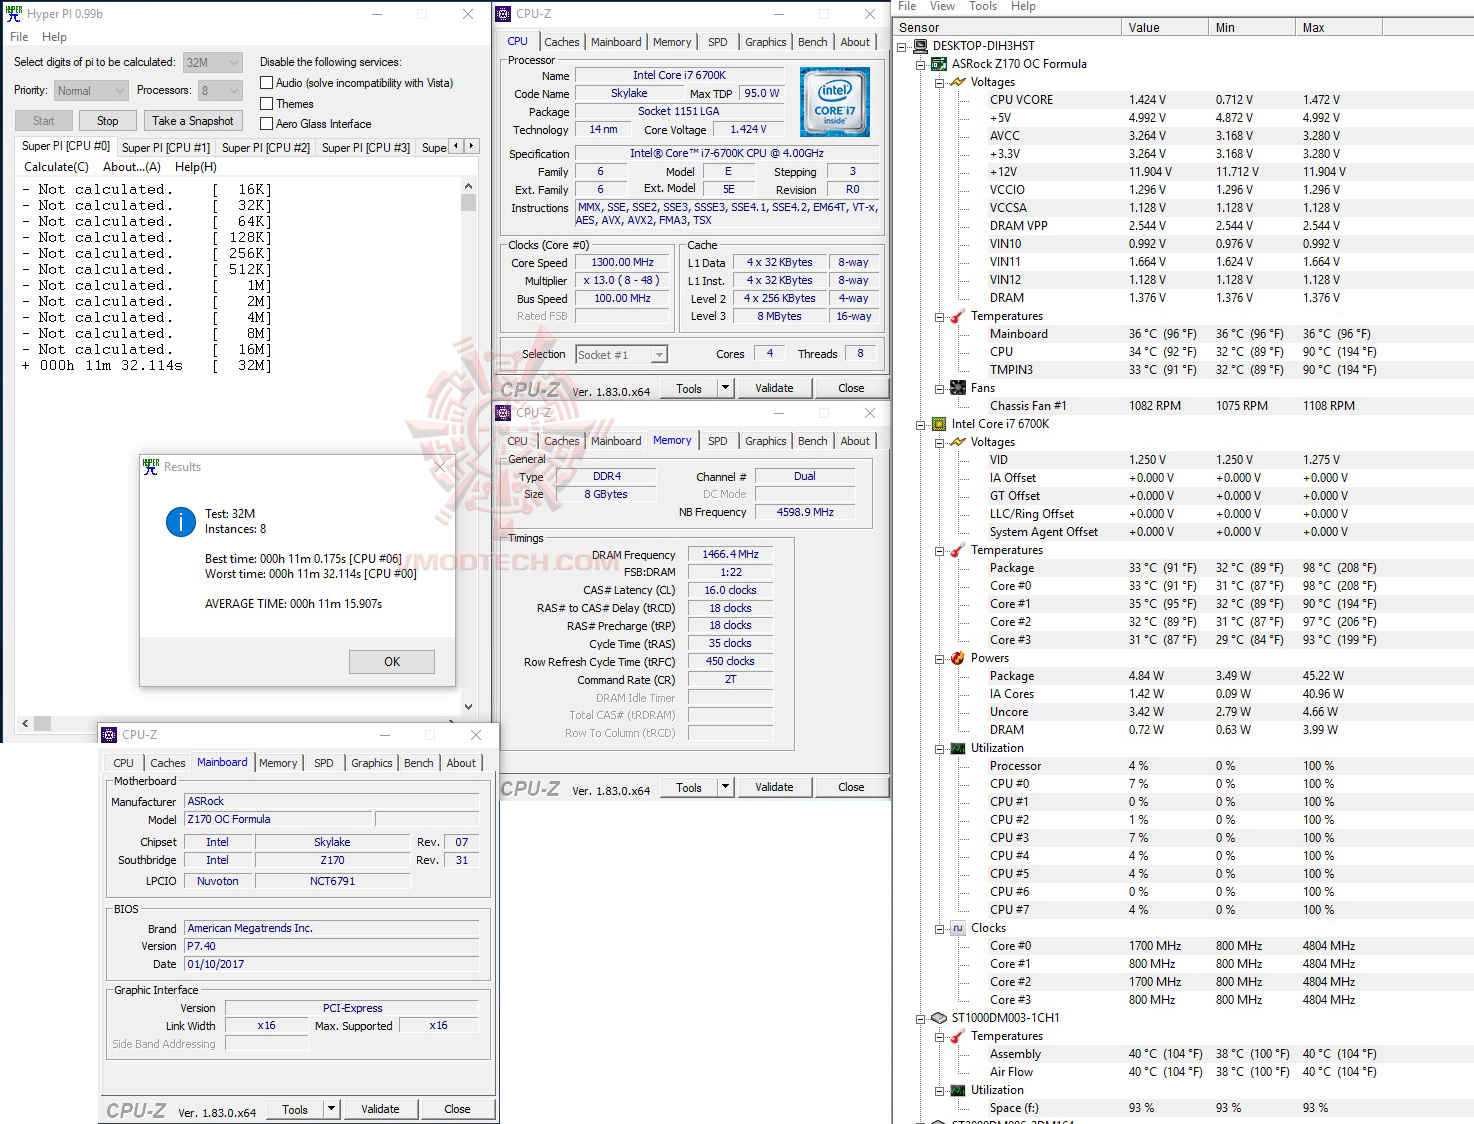Click the Hyper PI title bar icon
This screenshot has height=1124, width=1474.
[14, 14]
